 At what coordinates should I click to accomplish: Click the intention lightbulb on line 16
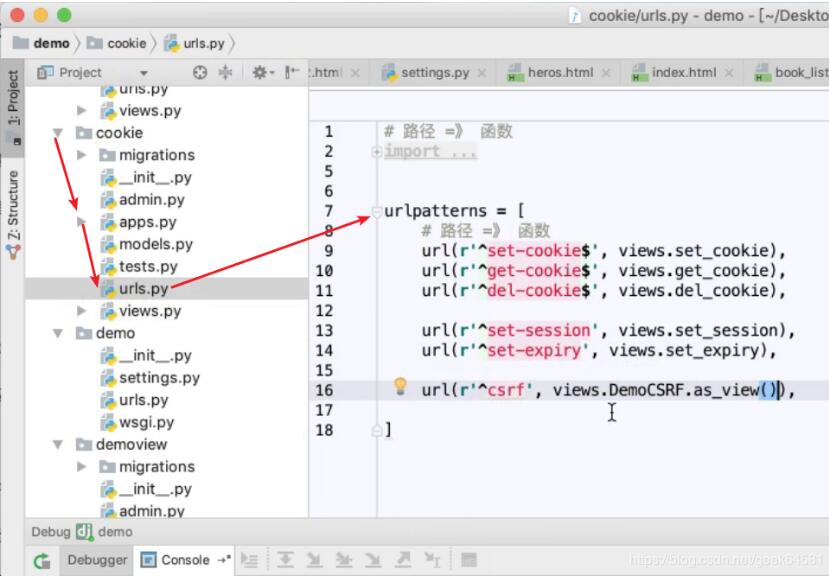point(400,387)
